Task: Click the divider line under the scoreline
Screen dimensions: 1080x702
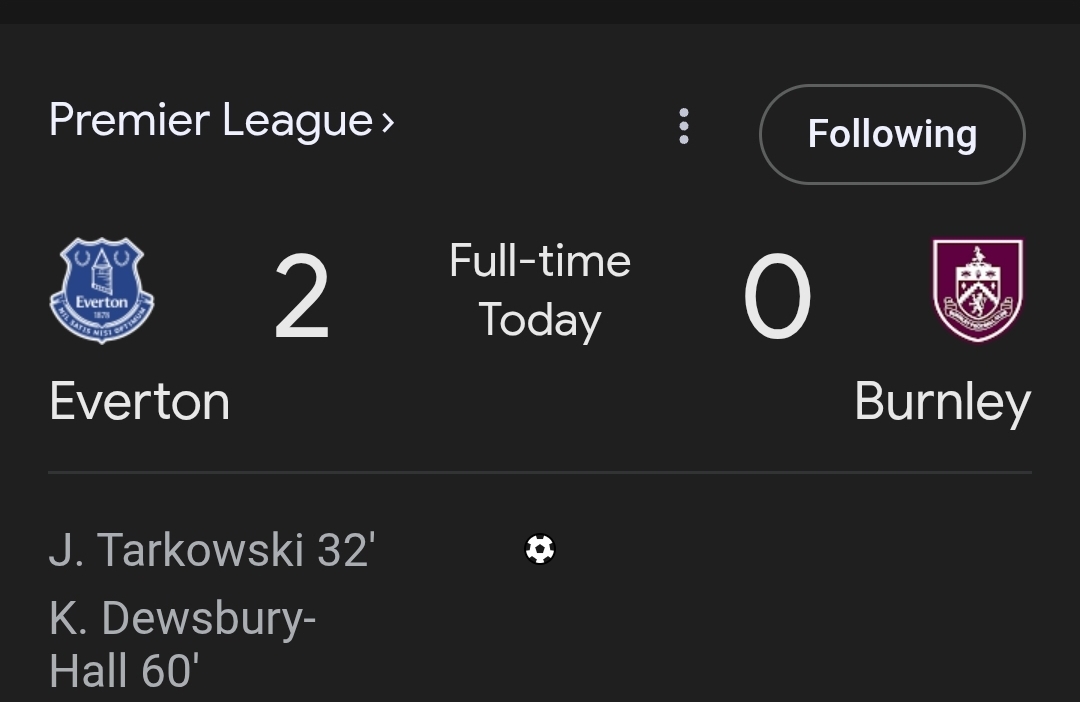Action: click(540, 472)
